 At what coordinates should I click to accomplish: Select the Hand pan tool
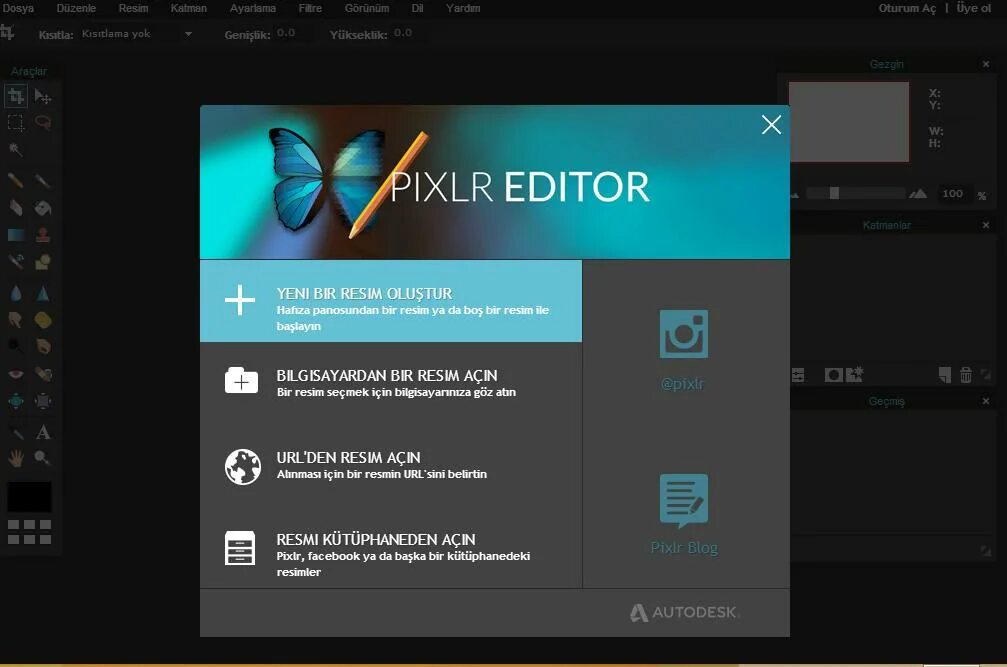click(x=16, y=458)
